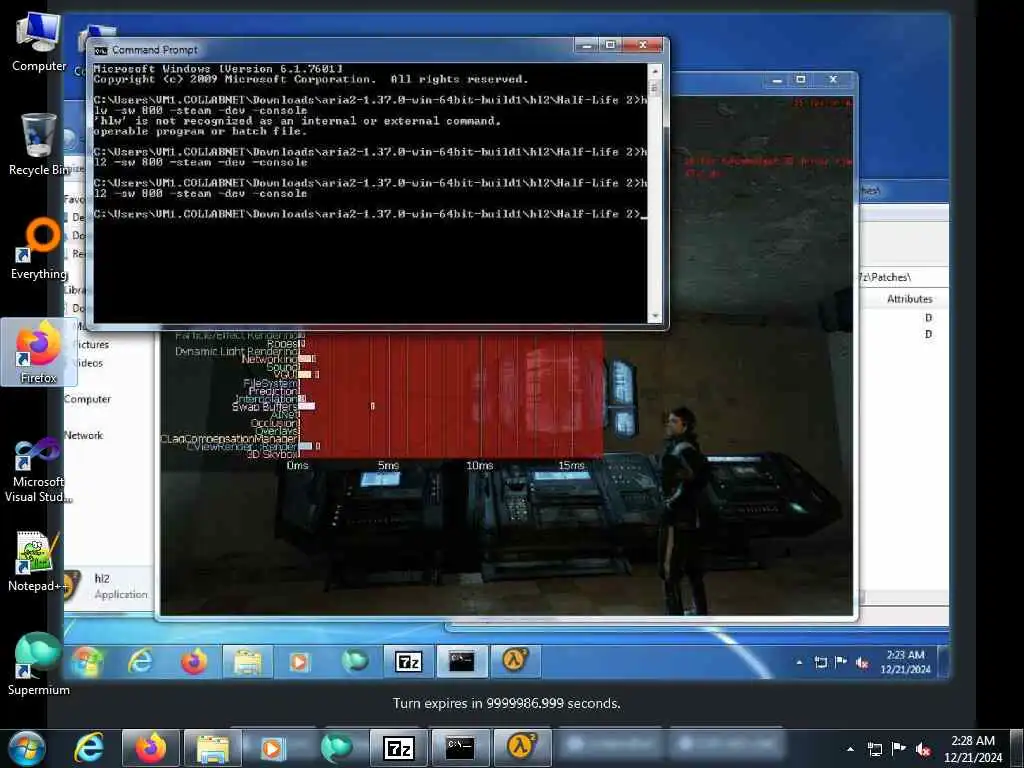Open the network icon in outer taskbar tray
The height and width of the screenshot is (768, 1024).
(875, 749)
